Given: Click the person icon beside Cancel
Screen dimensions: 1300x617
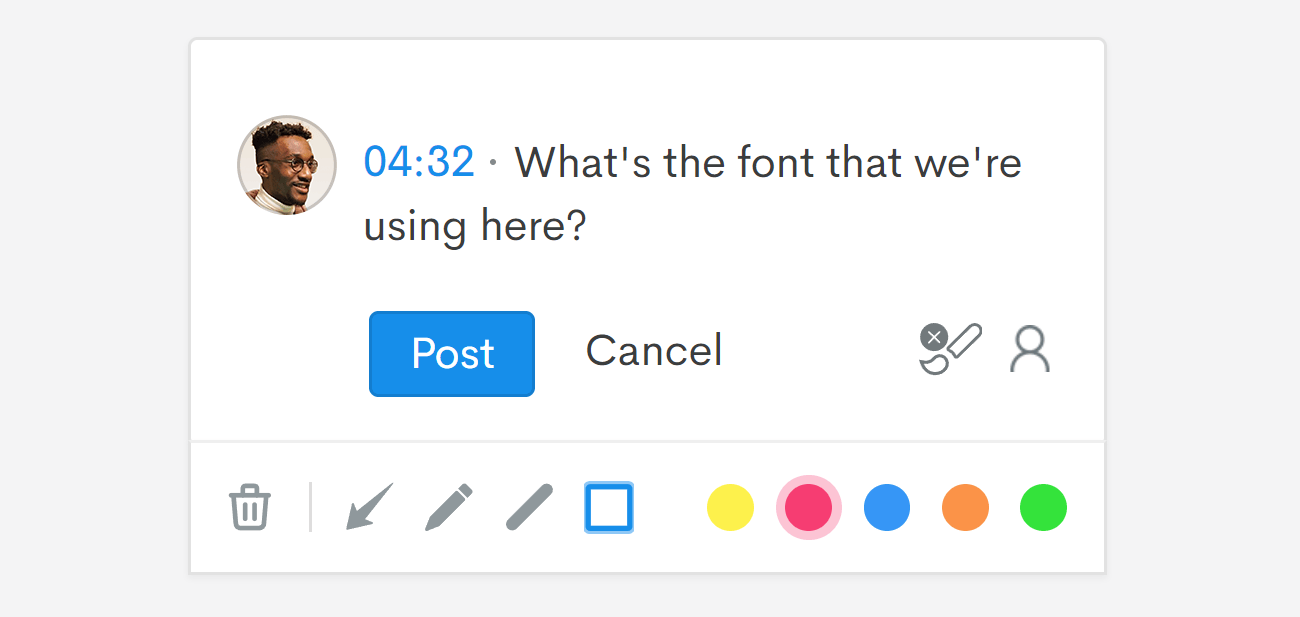Looking at the screenshot, I should (1030, 349).
